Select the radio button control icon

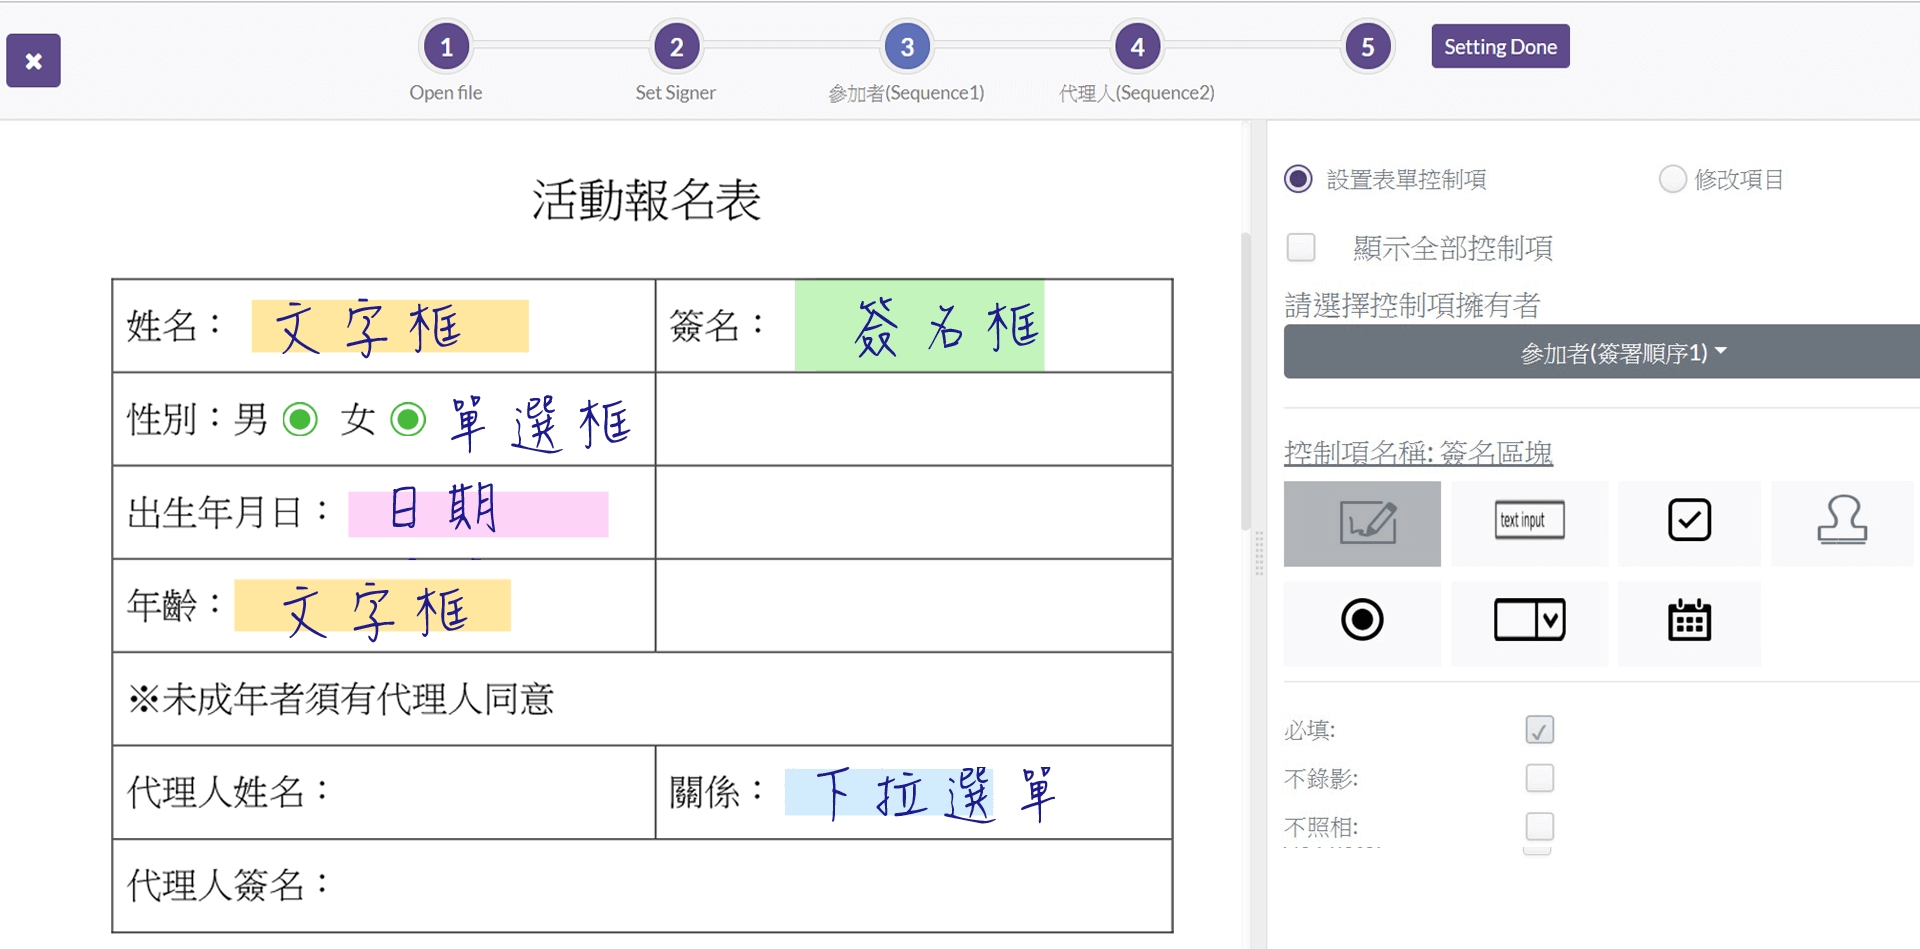(x=1362, y=620)
